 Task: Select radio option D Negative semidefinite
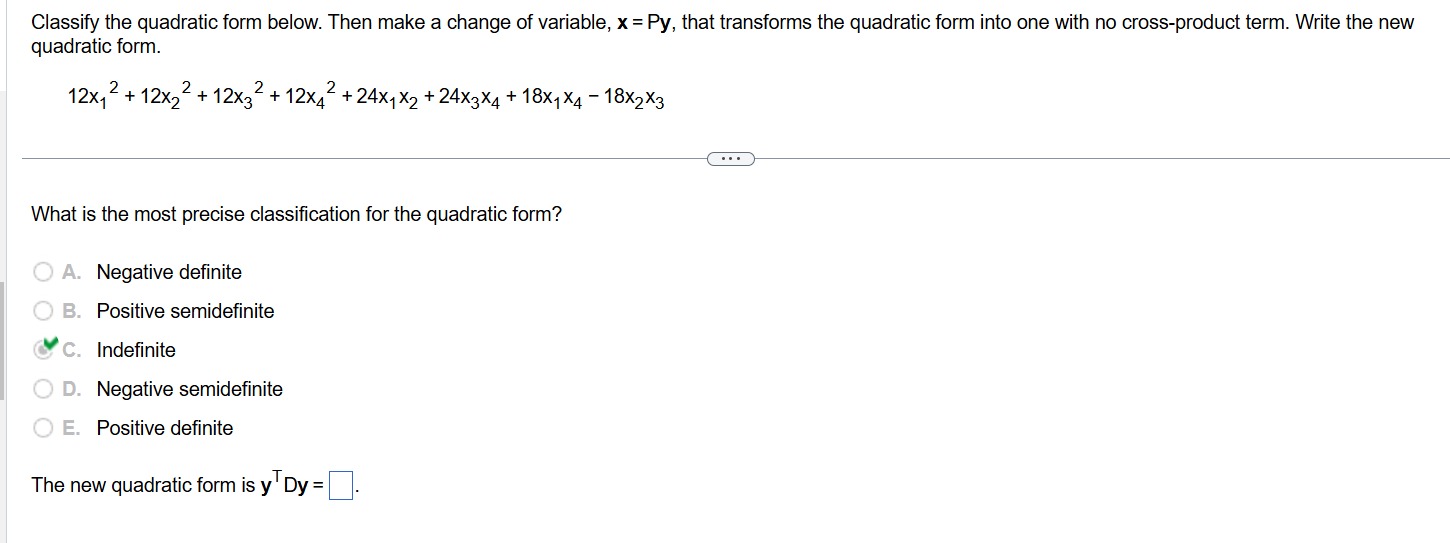[43, 389]
